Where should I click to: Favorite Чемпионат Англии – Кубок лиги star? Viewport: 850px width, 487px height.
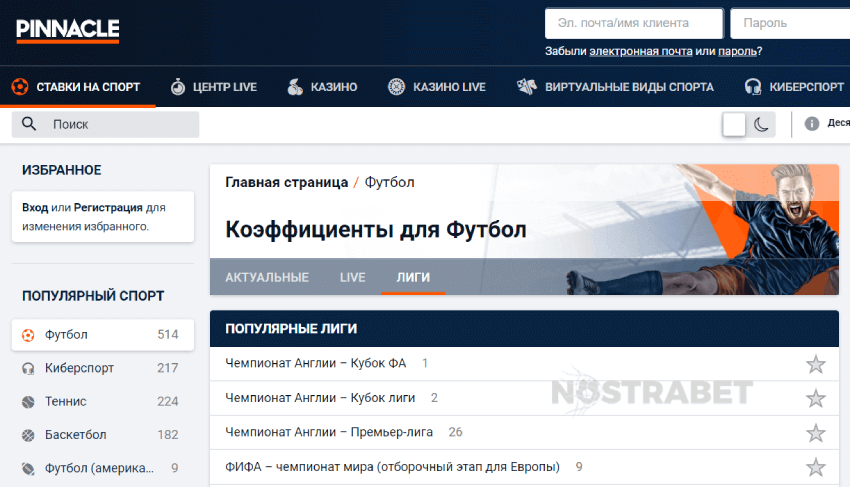815,399
